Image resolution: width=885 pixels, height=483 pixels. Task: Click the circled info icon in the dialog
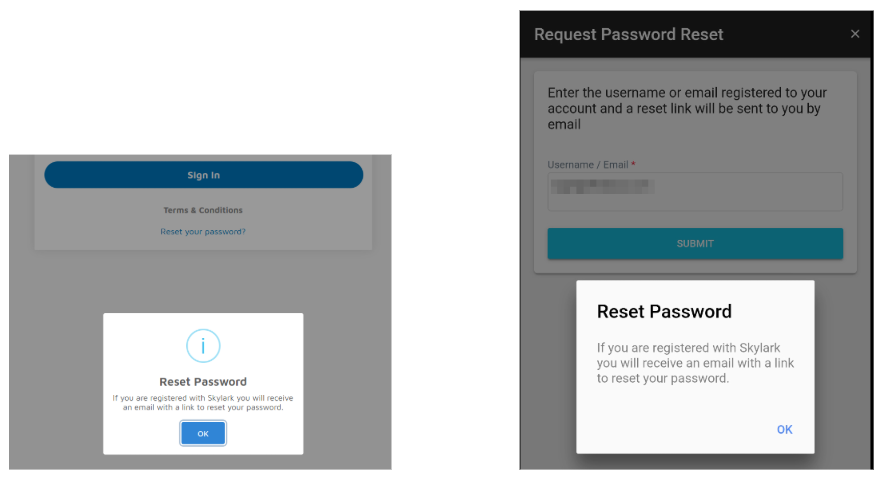click(203, 346)
